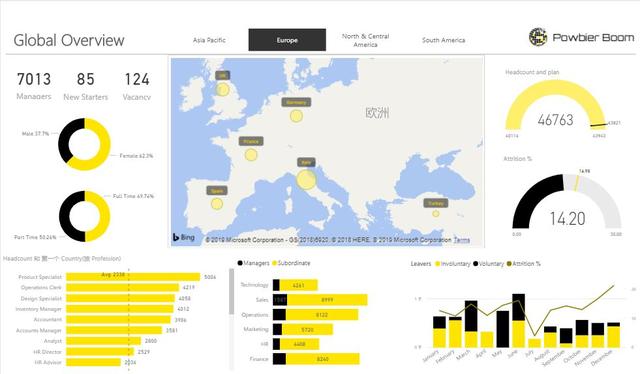Select the Sales subordinate bar 8999

(x=327, y=300)
